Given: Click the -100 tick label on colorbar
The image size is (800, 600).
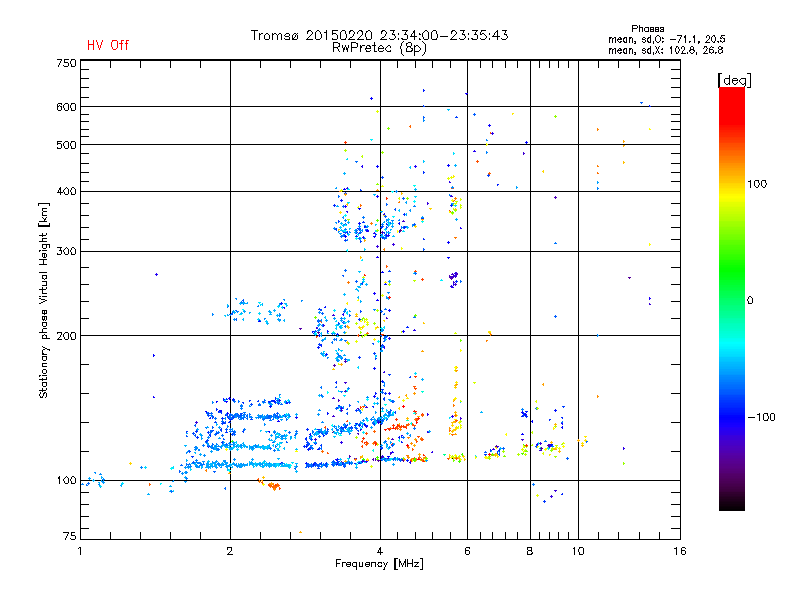Looking at the screenshot, I should 762,417.
